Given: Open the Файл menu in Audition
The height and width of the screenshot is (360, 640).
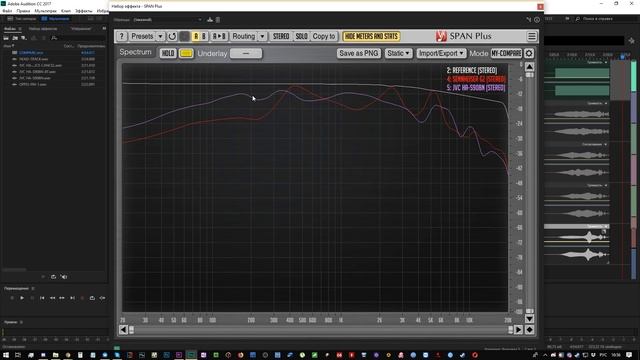Looking at the screenshot, I should point(7,11).
